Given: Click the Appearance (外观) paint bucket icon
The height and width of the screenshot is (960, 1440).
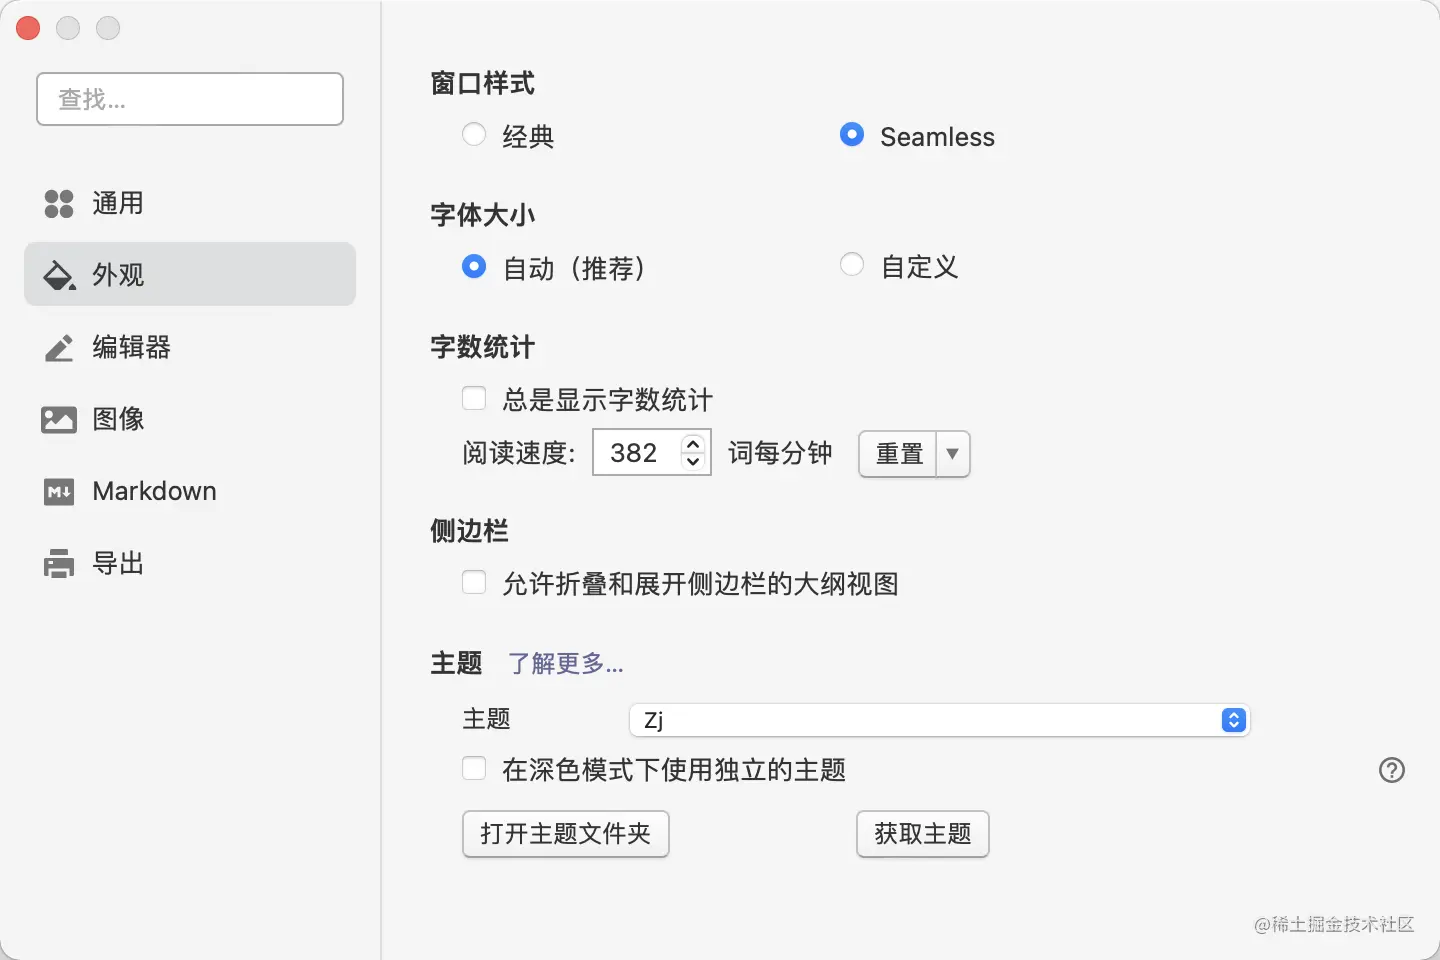Looking at the screenshot, I should point(59,275).
